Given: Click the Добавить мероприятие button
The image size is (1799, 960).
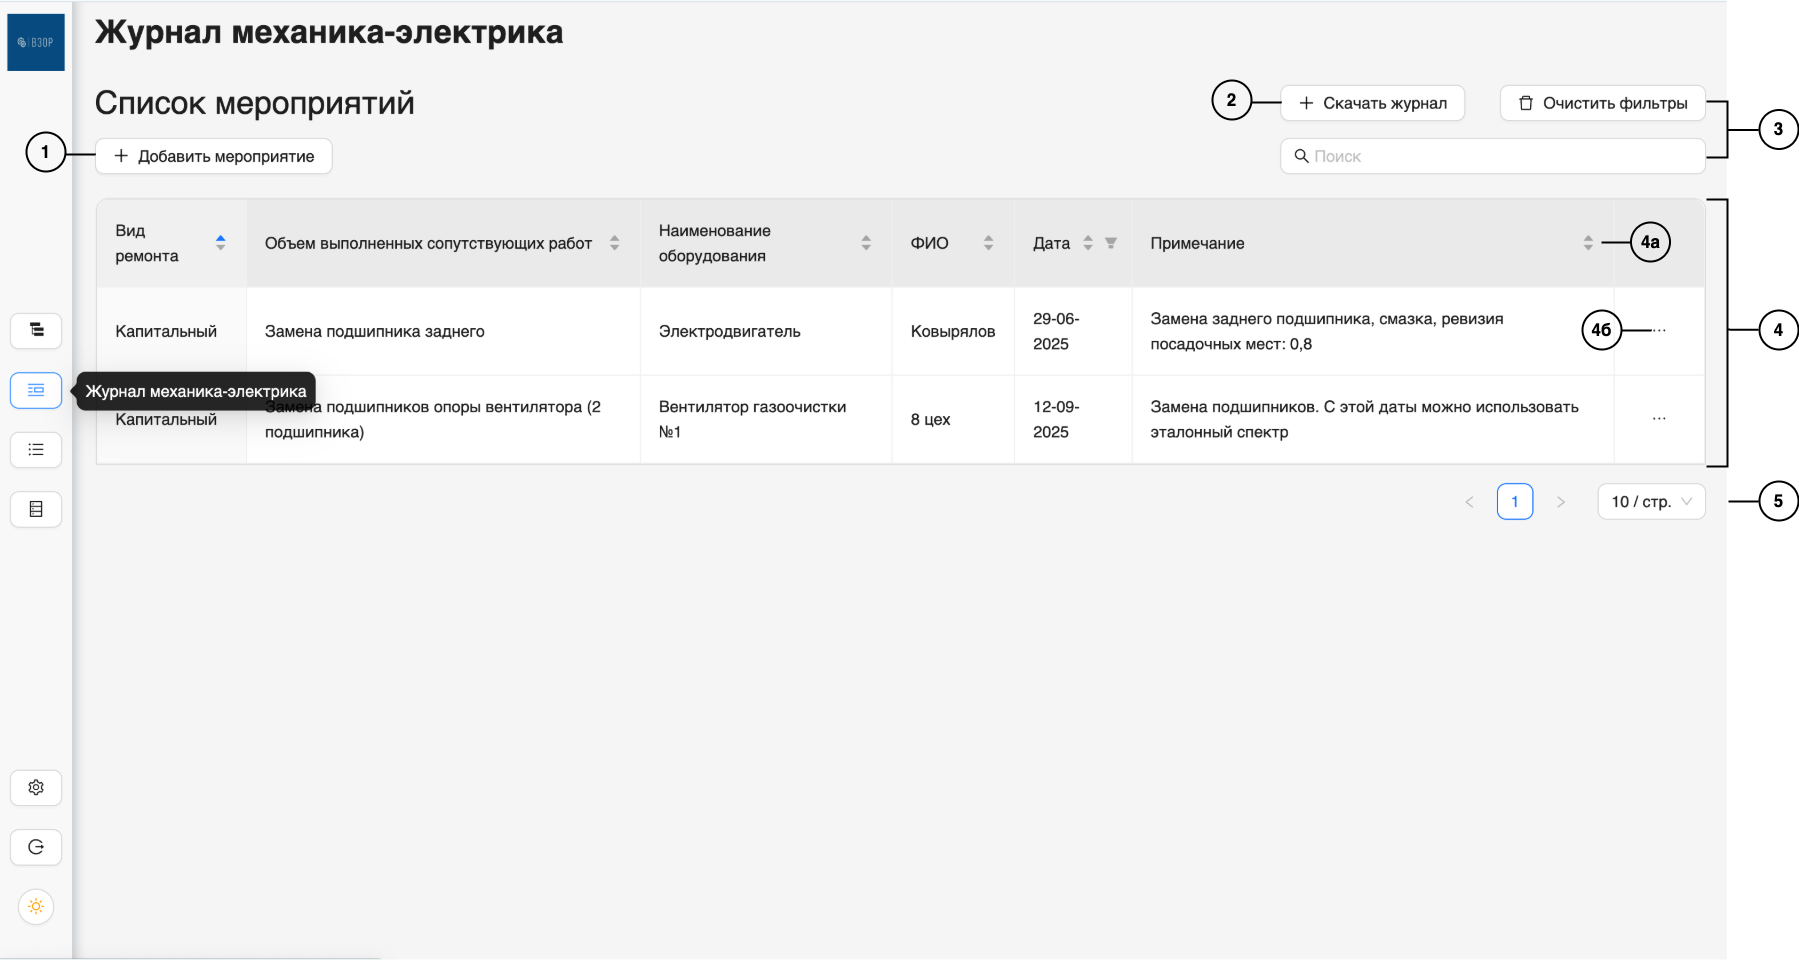Looking at the screenshot, I should [213, 156].
